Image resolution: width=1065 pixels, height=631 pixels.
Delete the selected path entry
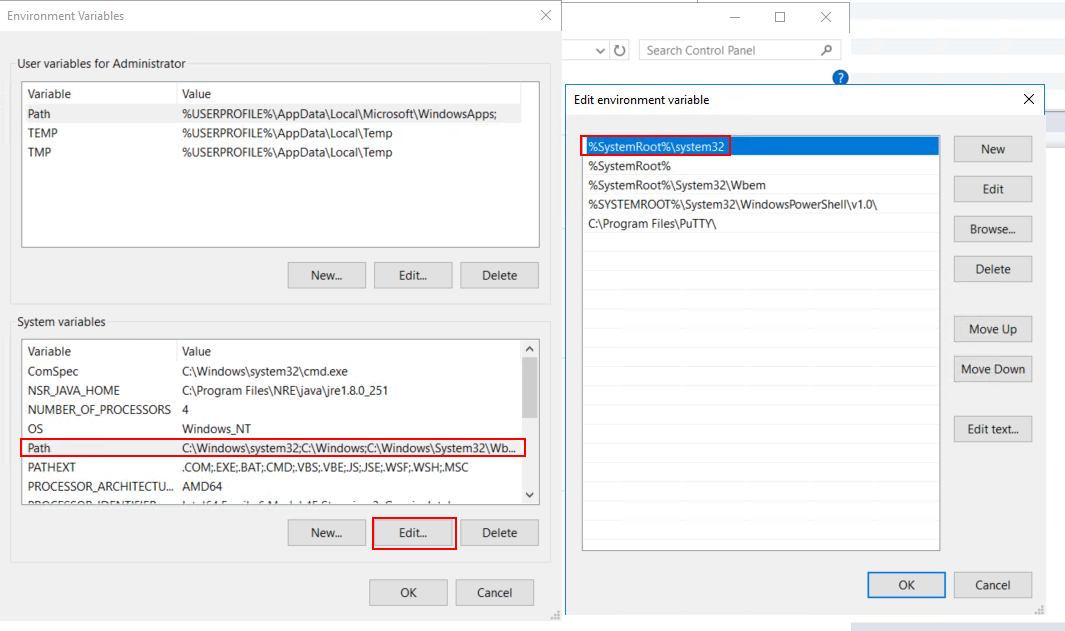[x=992, y=268]
